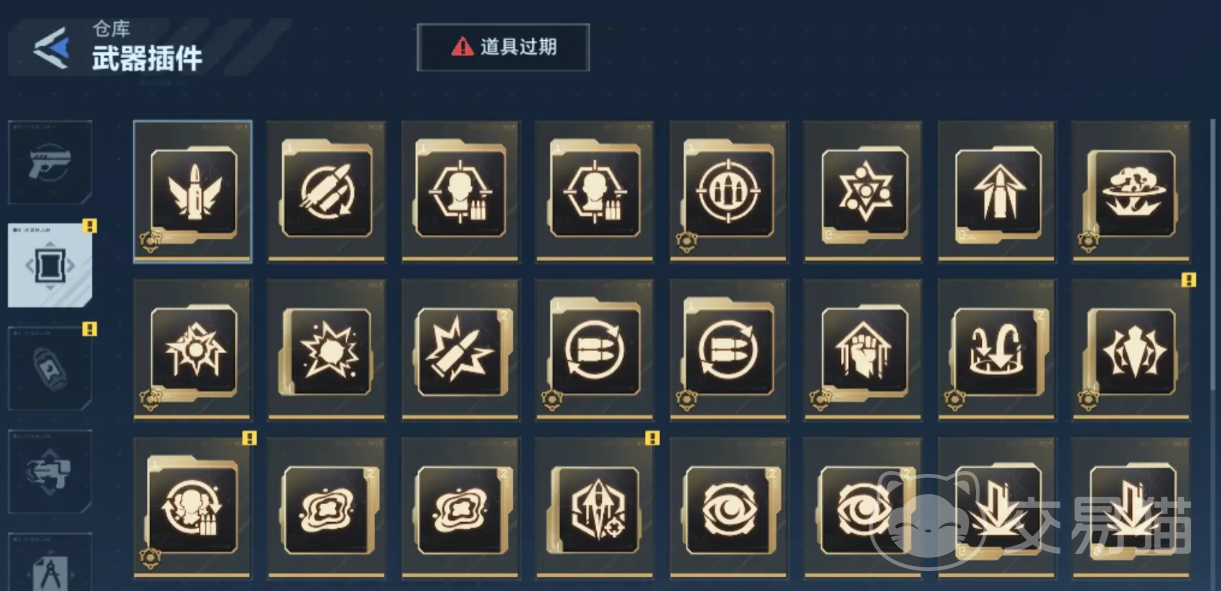Select the first bullet reload cycle plugin
Image resolution: width=1221 pixels, height=591 pixels.
[x=595, y=350]
